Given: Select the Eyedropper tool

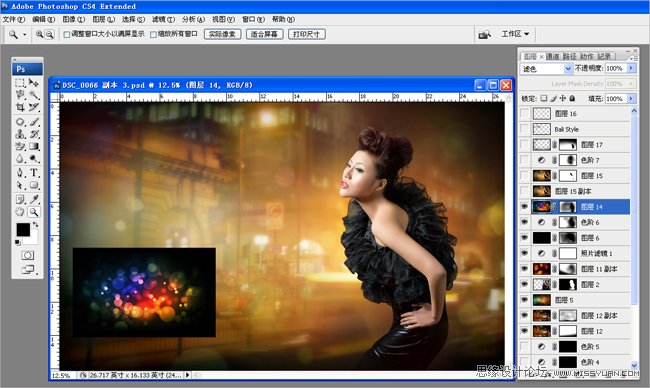Looking at the screenshot, I should [34, 200].
